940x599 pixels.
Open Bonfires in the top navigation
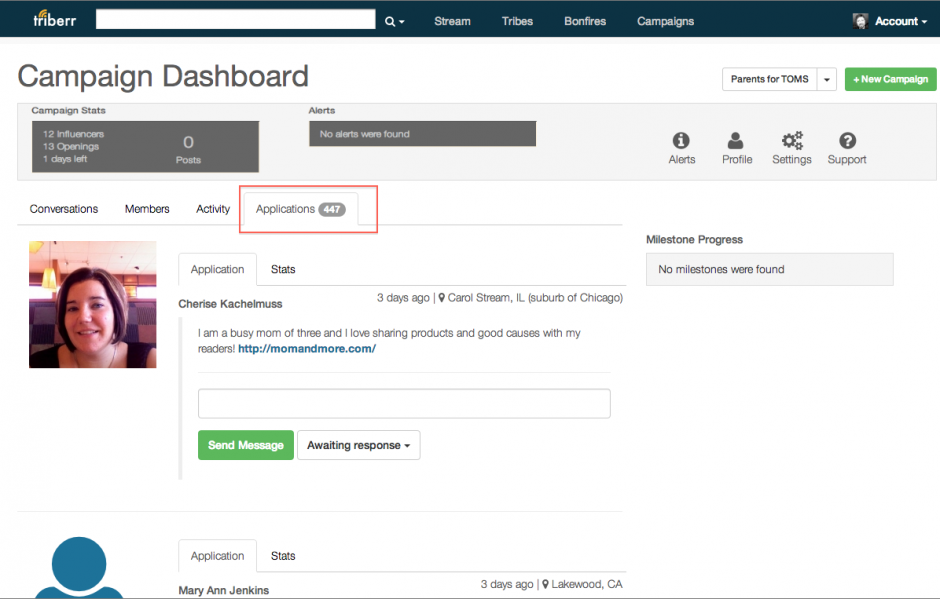[585, 21]
